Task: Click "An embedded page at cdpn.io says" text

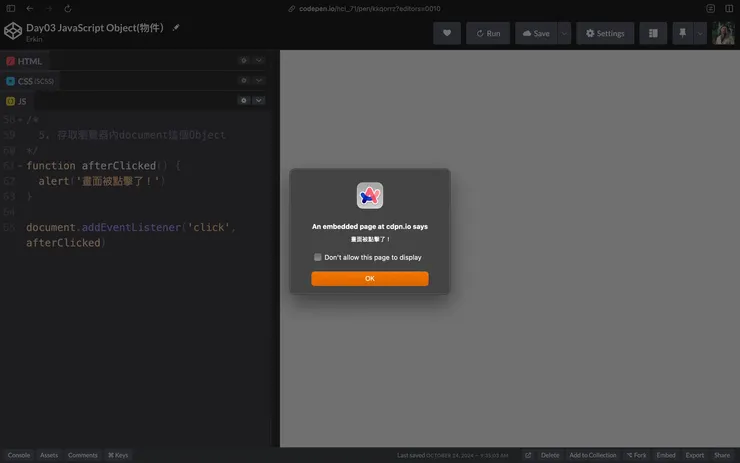Action: (370, 227)
